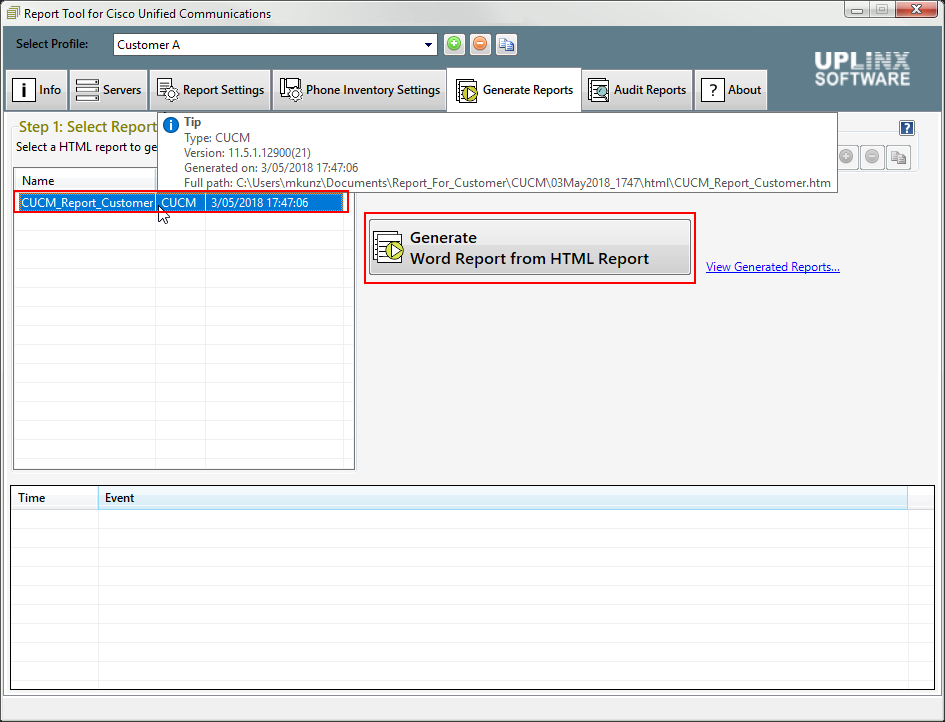This screenshot has height=722, width=945.
Task: Click Generate Word Report from HTML Report
Action: 530,248
